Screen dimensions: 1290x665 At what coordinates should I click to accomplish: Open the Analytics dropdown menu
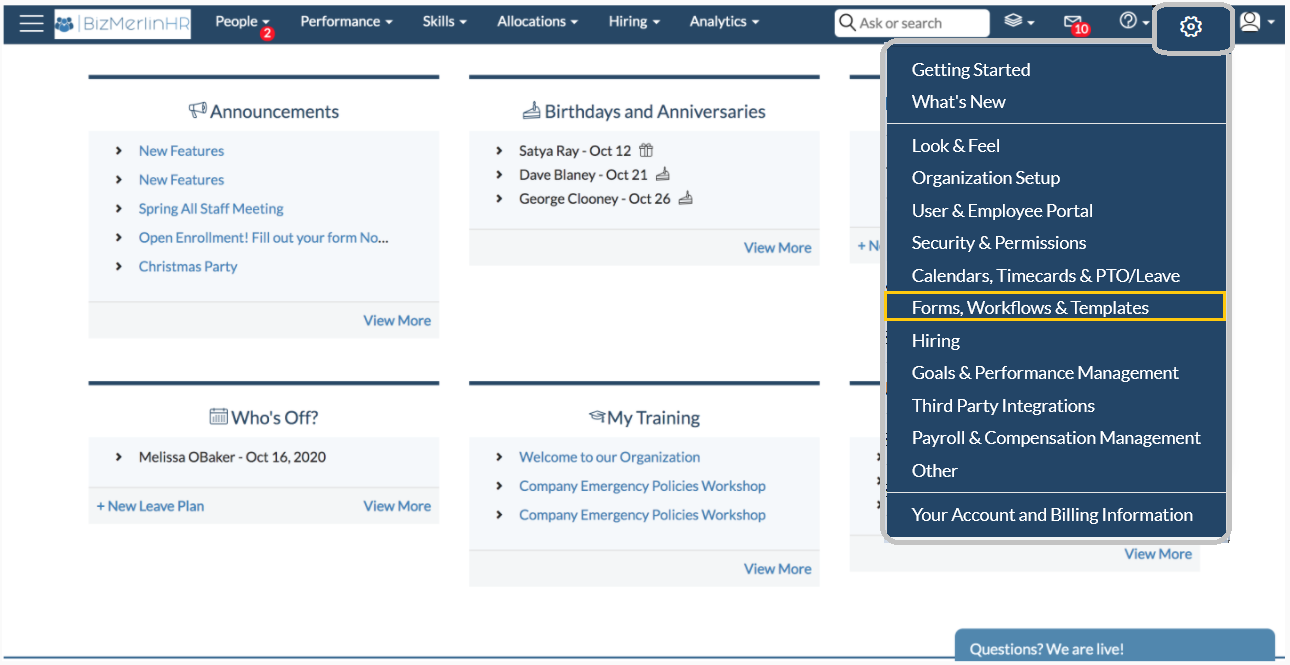tap(724, 21)
